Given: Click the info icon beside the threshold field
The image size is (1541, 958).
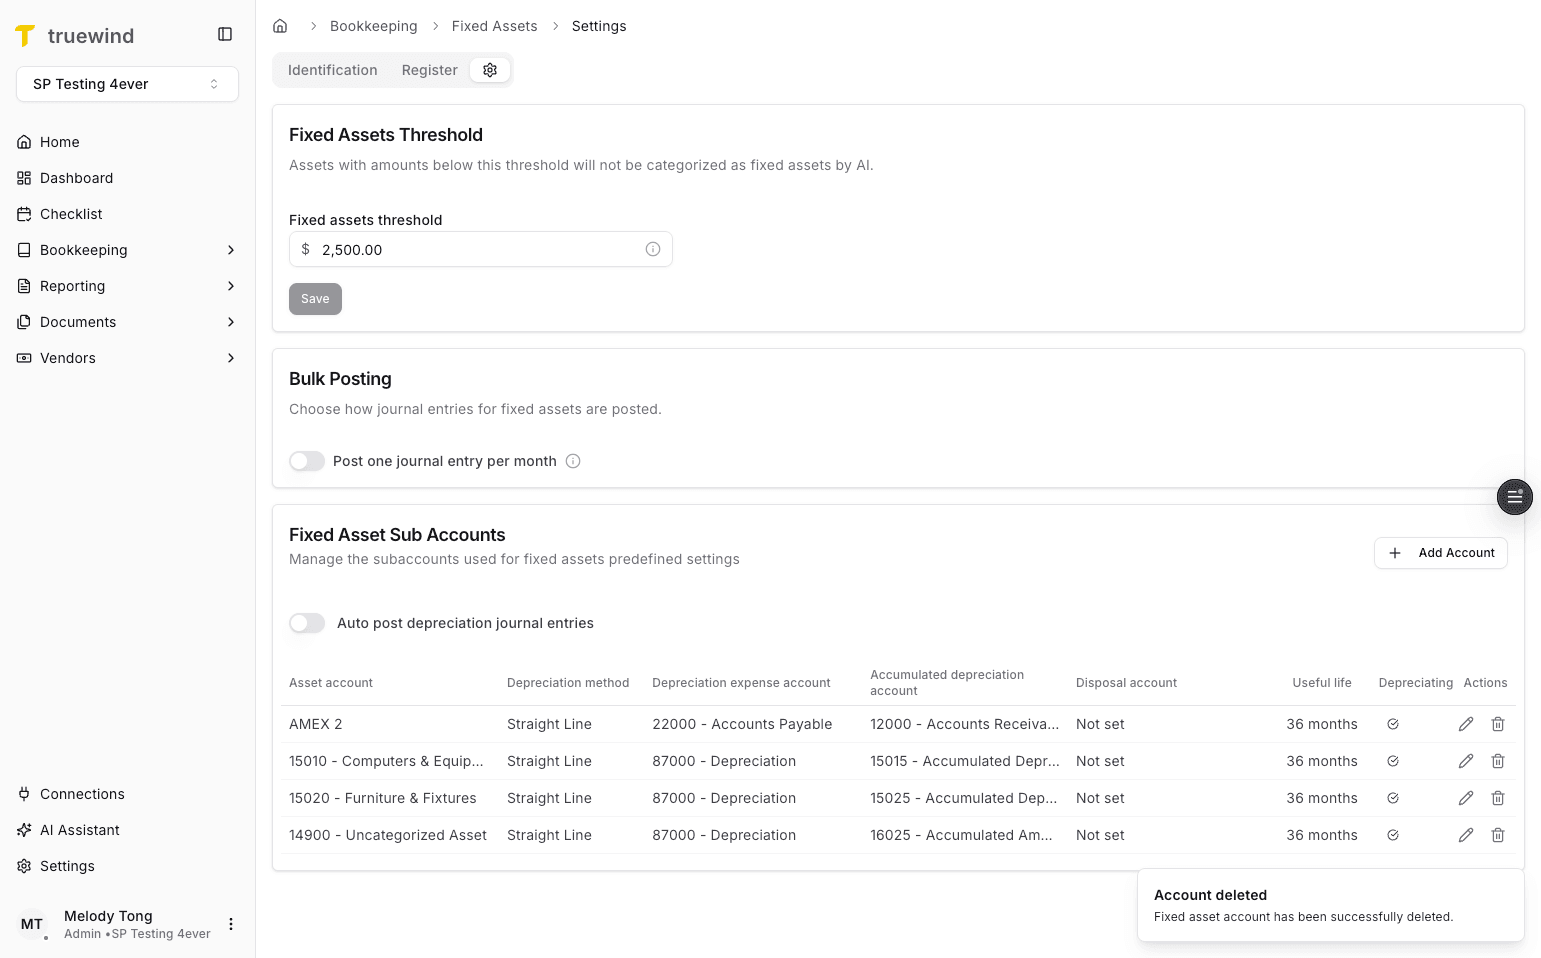Looking at the screenshot, I should (x=653, y=249).
